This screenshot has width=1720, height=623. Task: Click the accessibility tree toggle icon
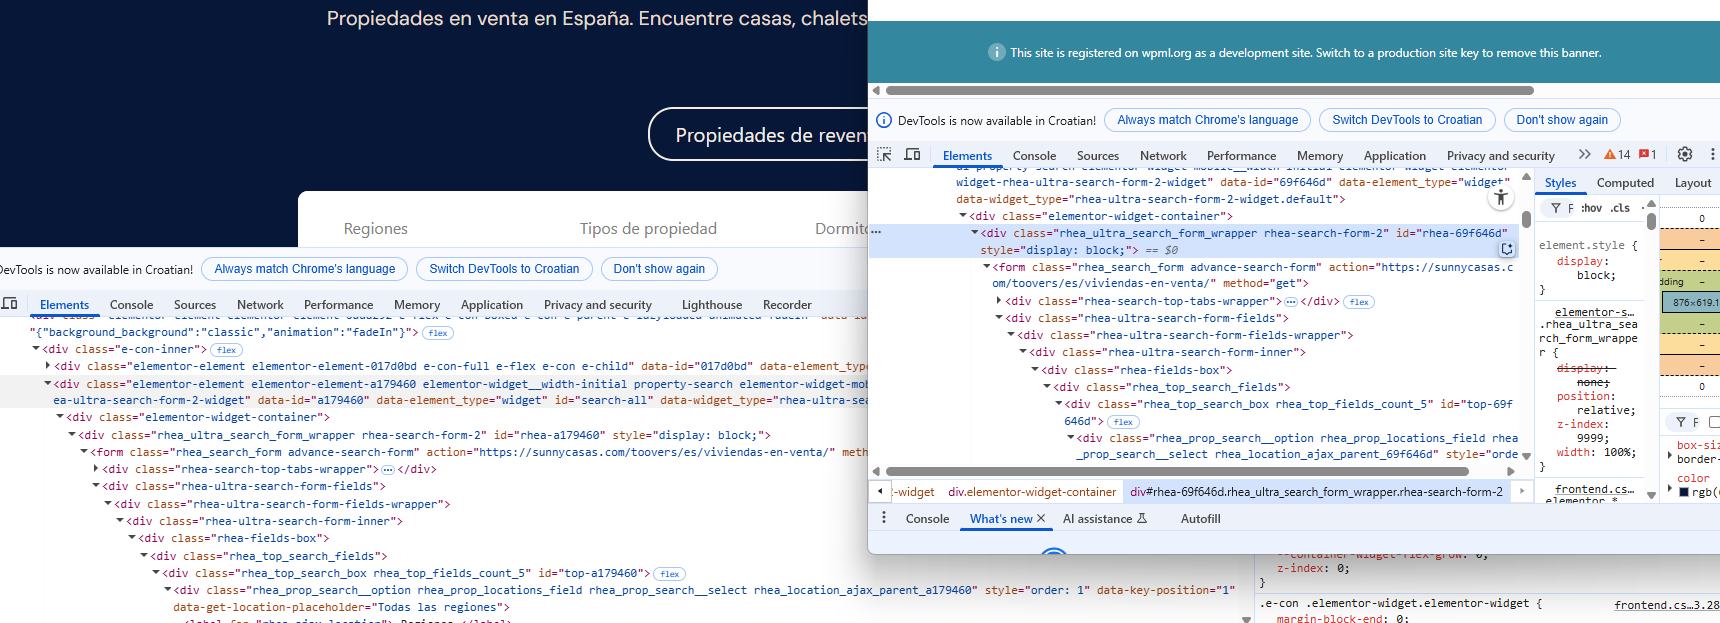coord(1500,198)
